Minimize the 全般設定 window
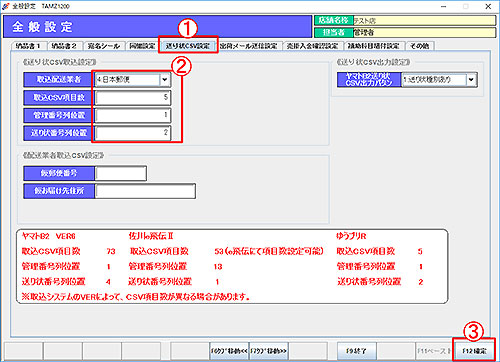 pyautogui.click(x=444, y=6)
